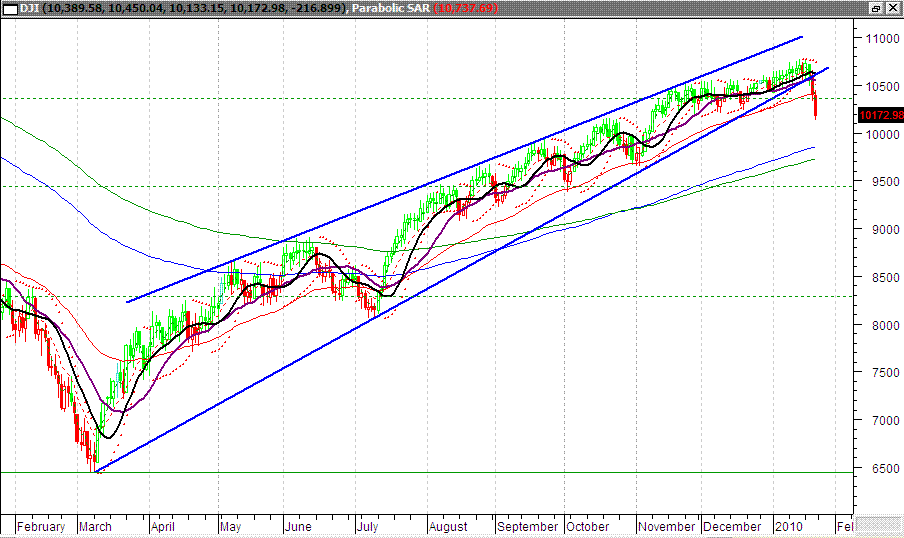904x538 pixels.
Task: Click the 8000 price axis label
Action: [x=885, y=325]
